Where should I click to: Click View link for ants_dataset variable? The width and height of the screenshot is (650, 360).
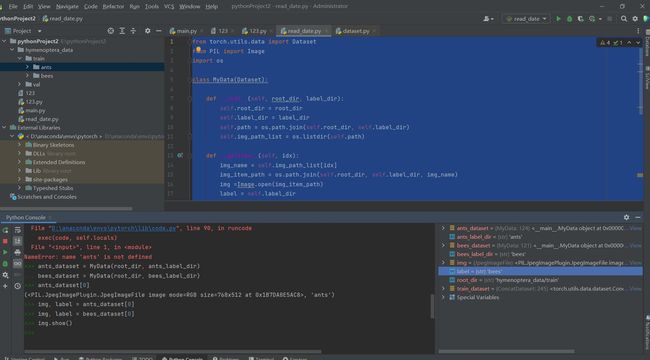click(x=635, y=228)
